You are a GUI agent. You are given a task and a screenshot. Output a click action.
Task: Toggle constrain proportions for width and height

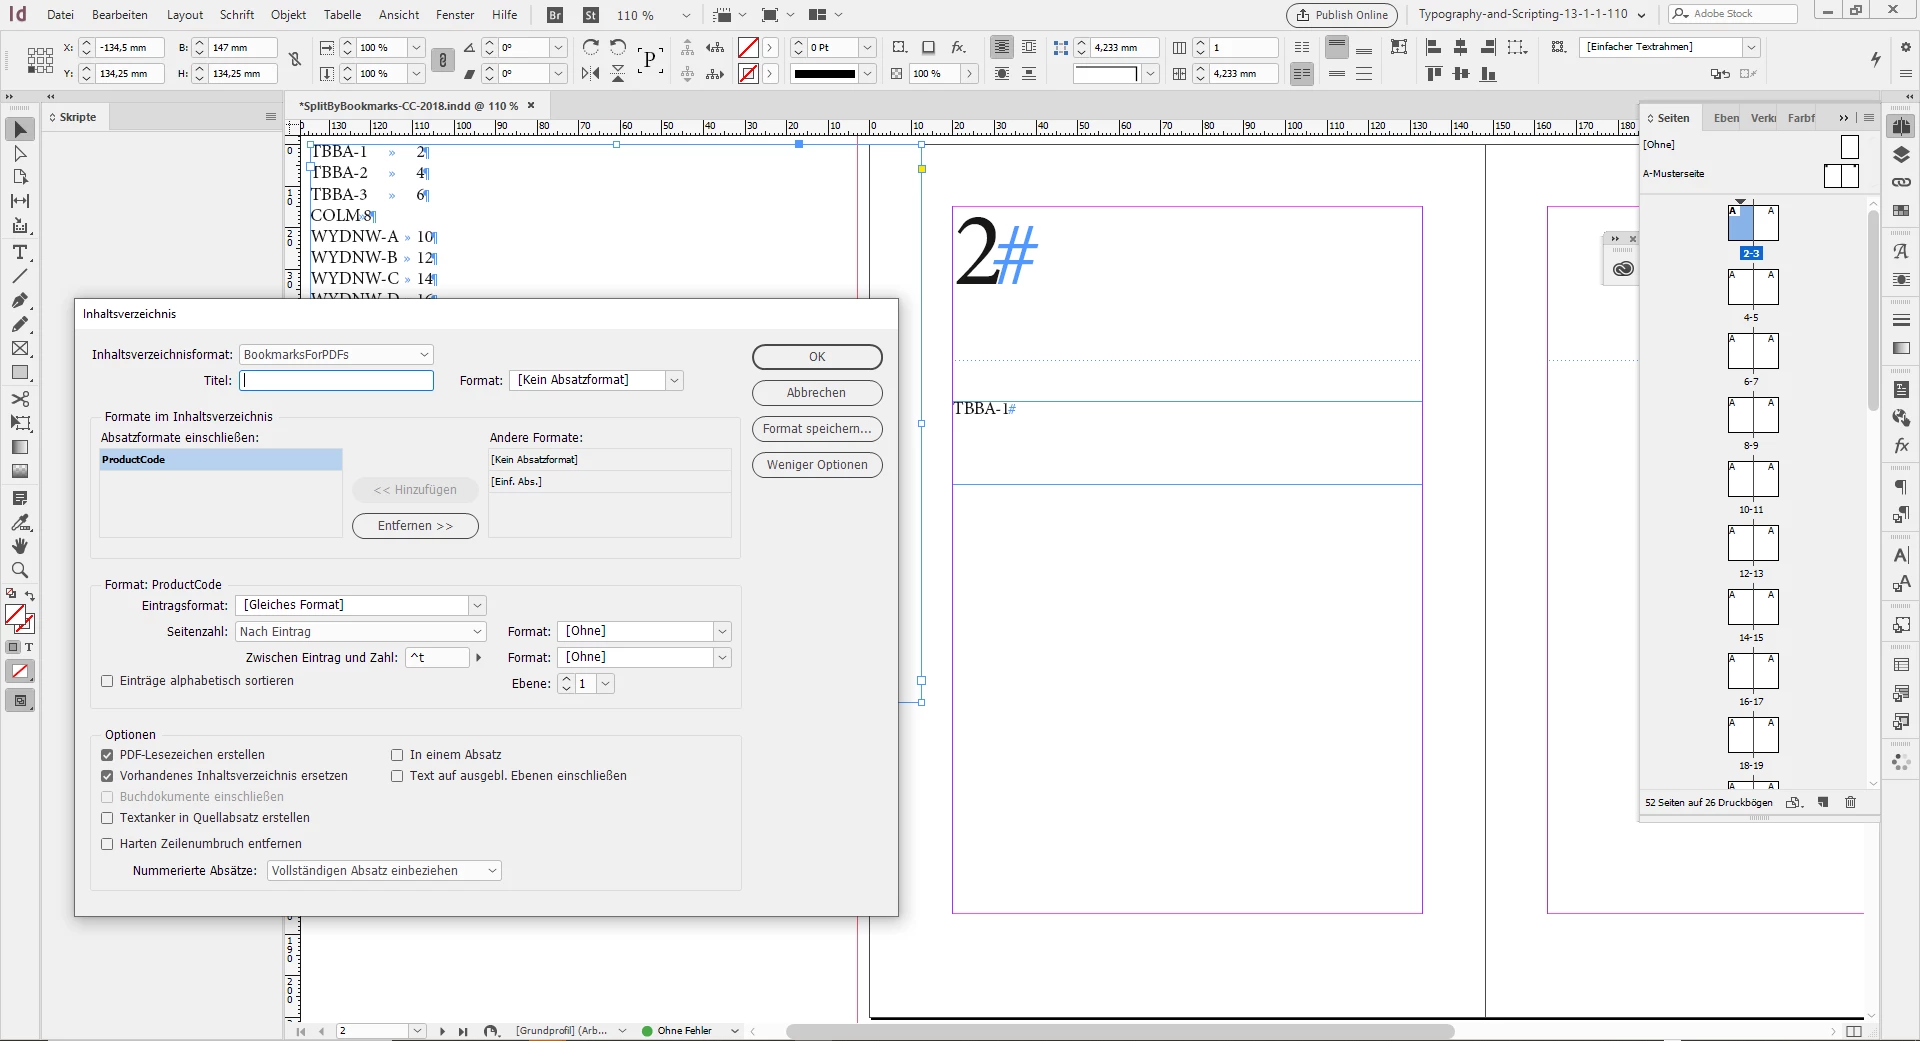[295, 60]
